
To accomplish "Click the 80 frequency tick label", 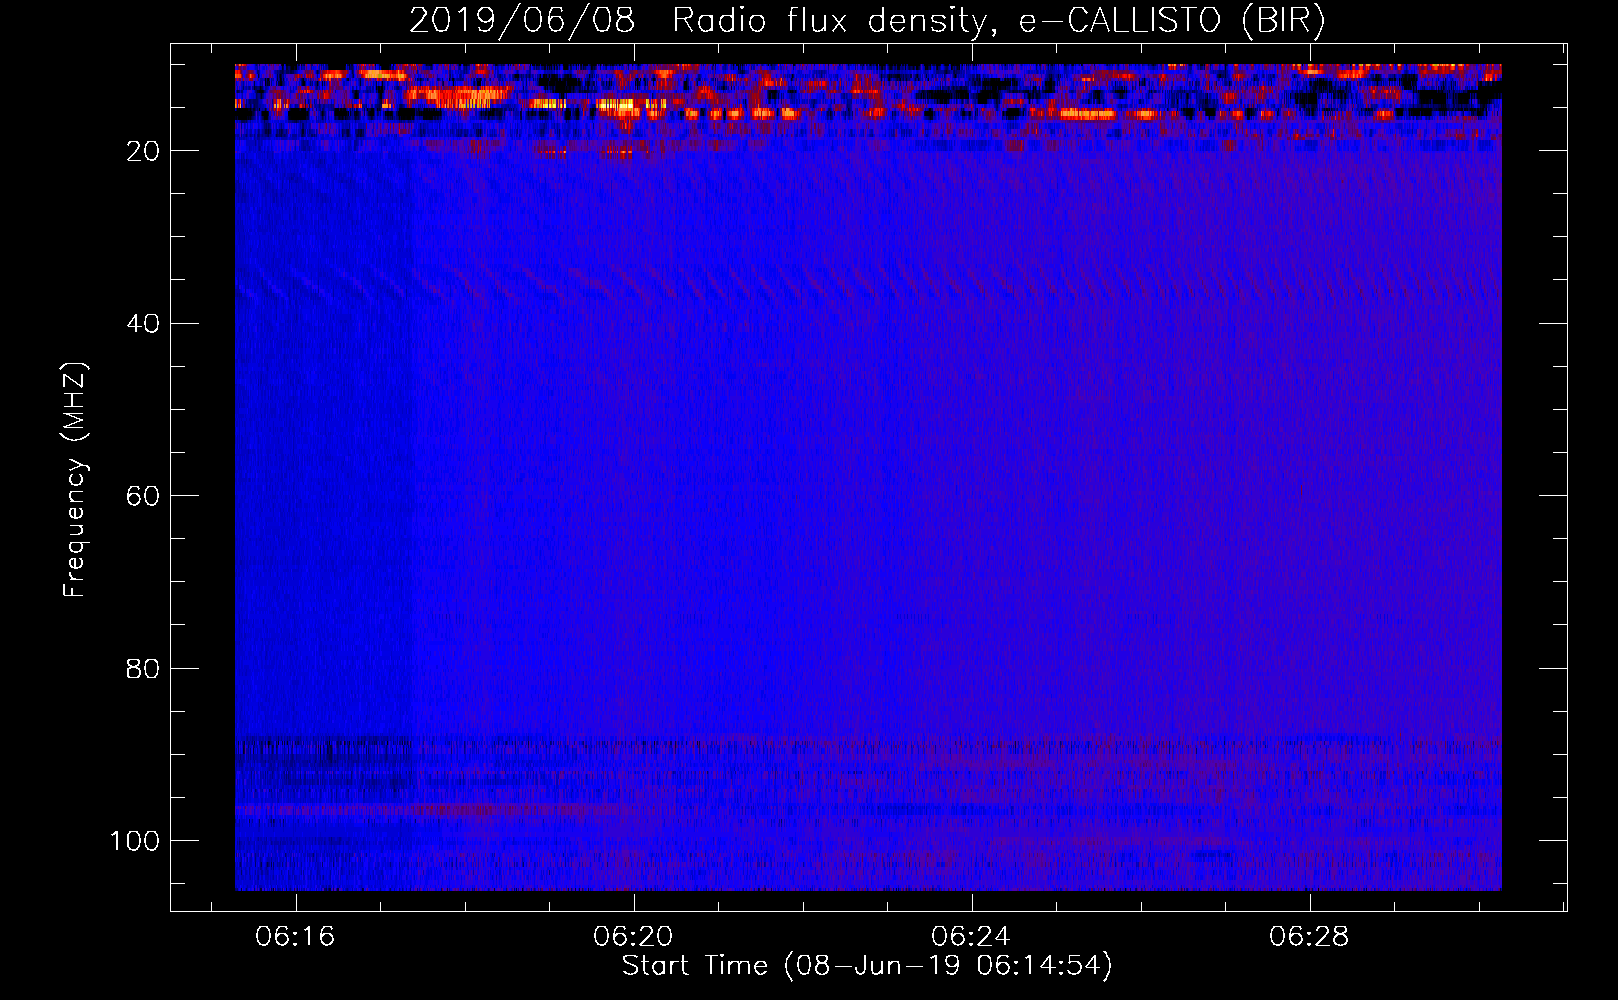I will pyautogui.click(x=143, y=668).
